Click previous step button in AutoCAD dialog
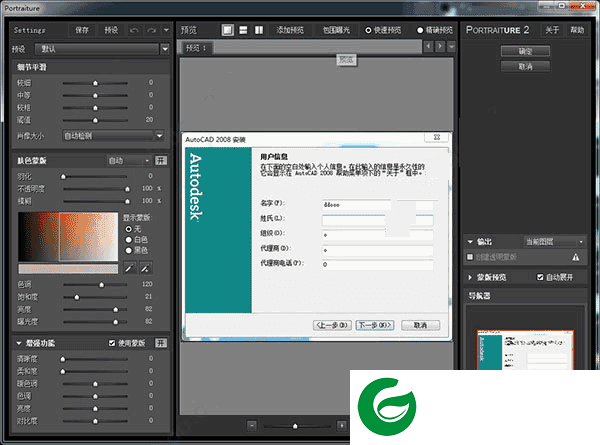 tap(332, 325)
